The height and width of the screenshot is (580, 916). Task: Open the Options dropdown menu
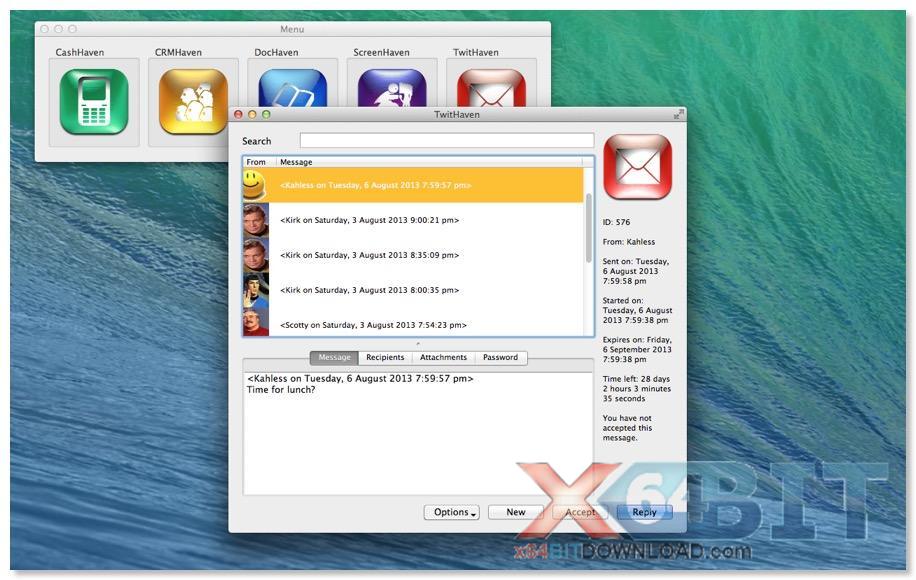(x=451, y=512)
